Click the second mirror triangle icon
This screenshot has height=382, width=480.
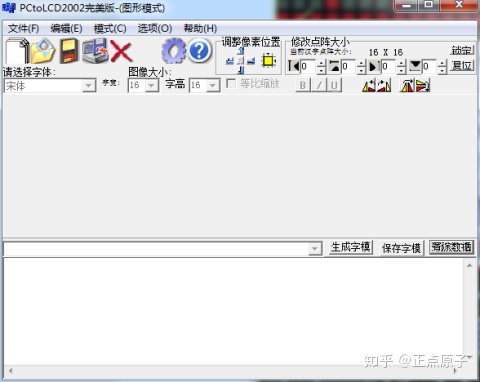click(384, 86)
